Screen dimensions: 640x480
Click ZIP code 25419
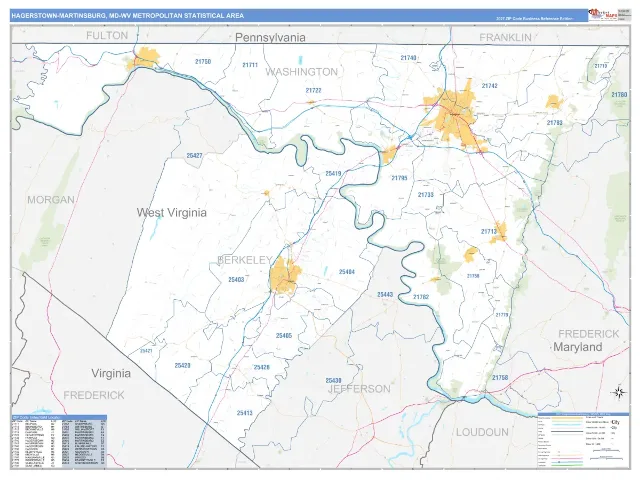coord(333,173)
